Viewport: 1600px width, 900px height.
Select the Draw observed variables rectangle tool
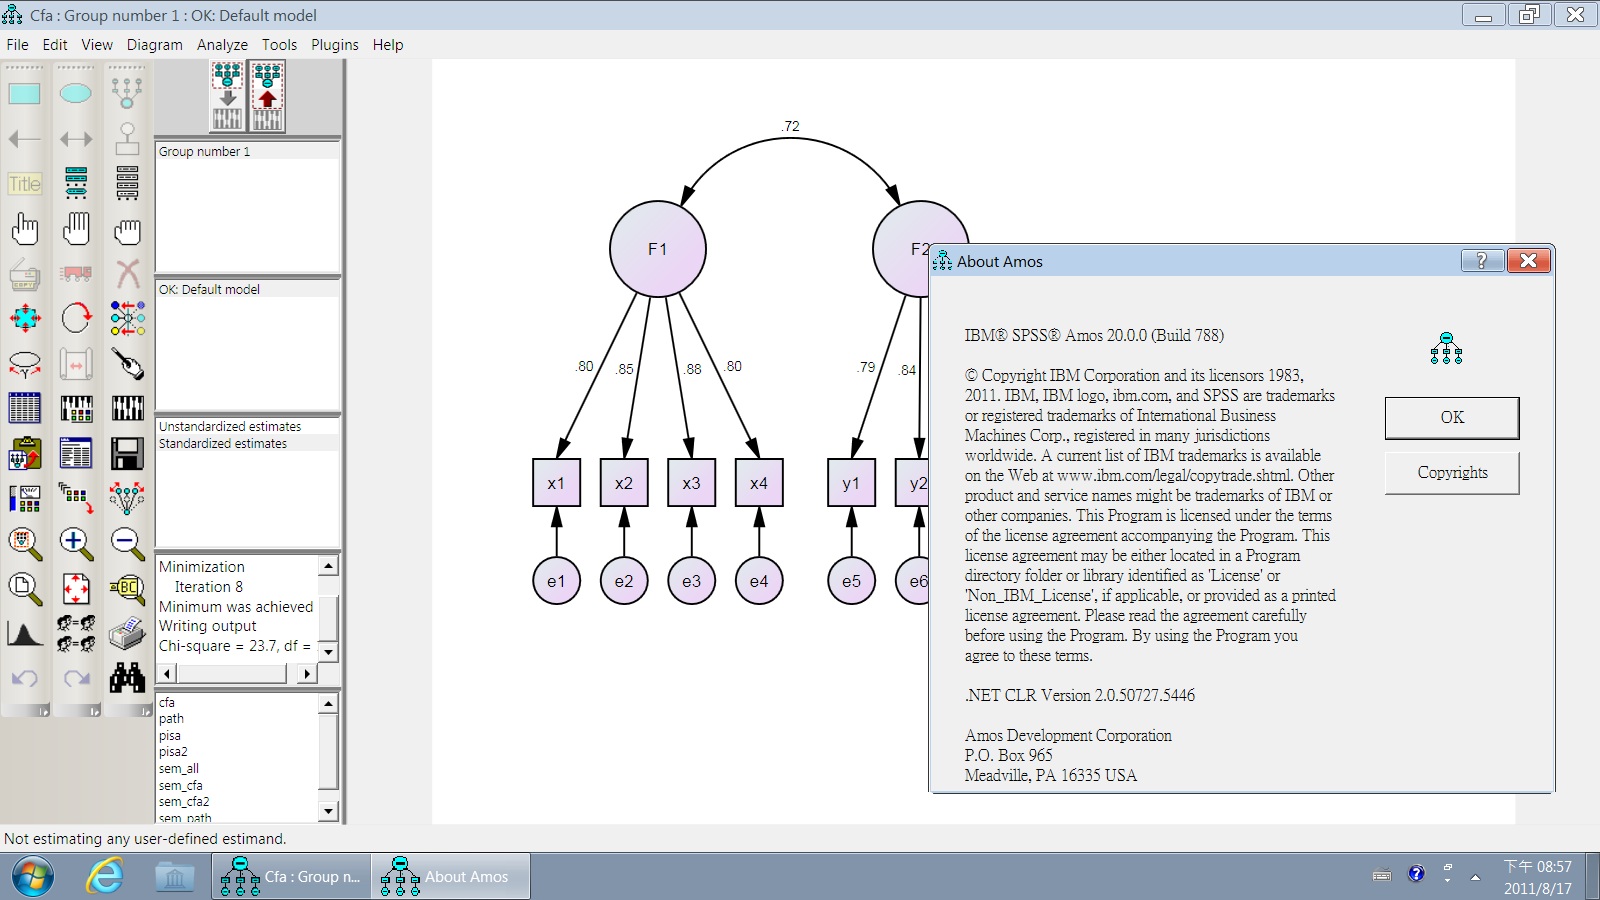pyautogui.click(x=25, y=94)
